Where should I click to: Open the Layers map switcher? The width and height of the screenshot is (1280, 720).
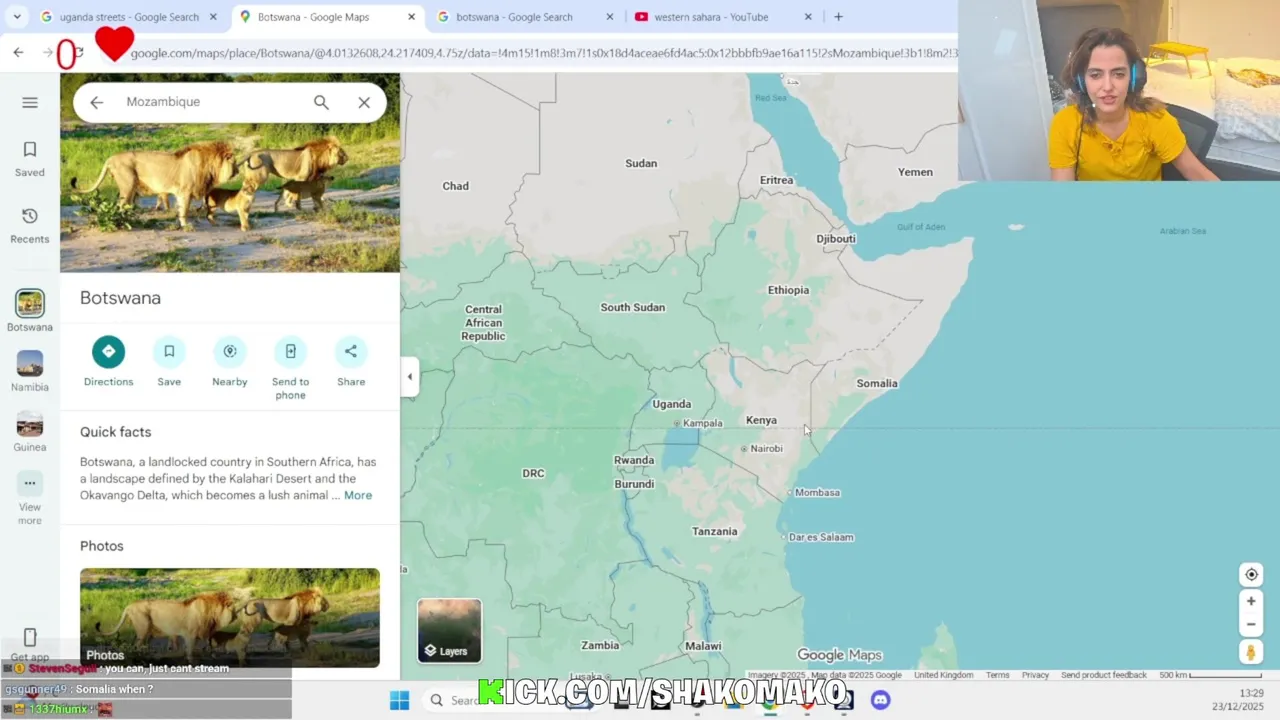[449, 631]
